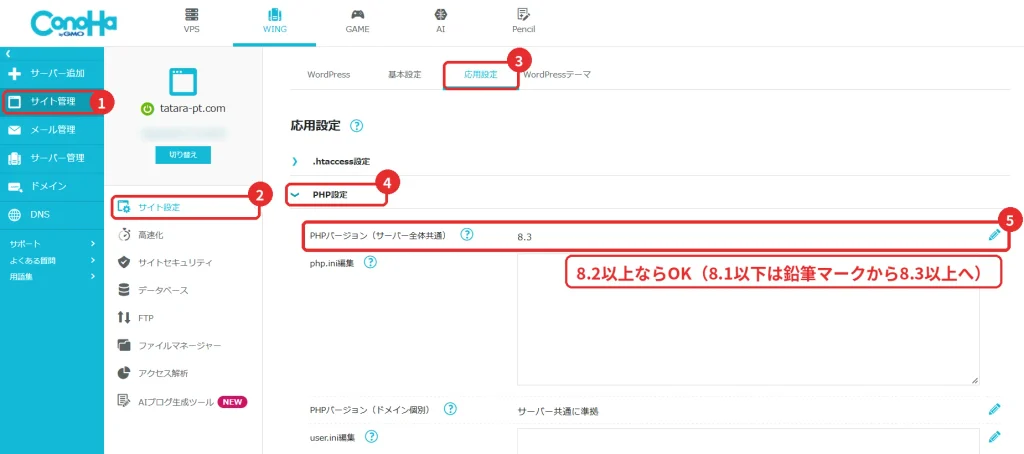
Task: Click the plus icon for サーバー追加
Action: (x=14, y=73)
